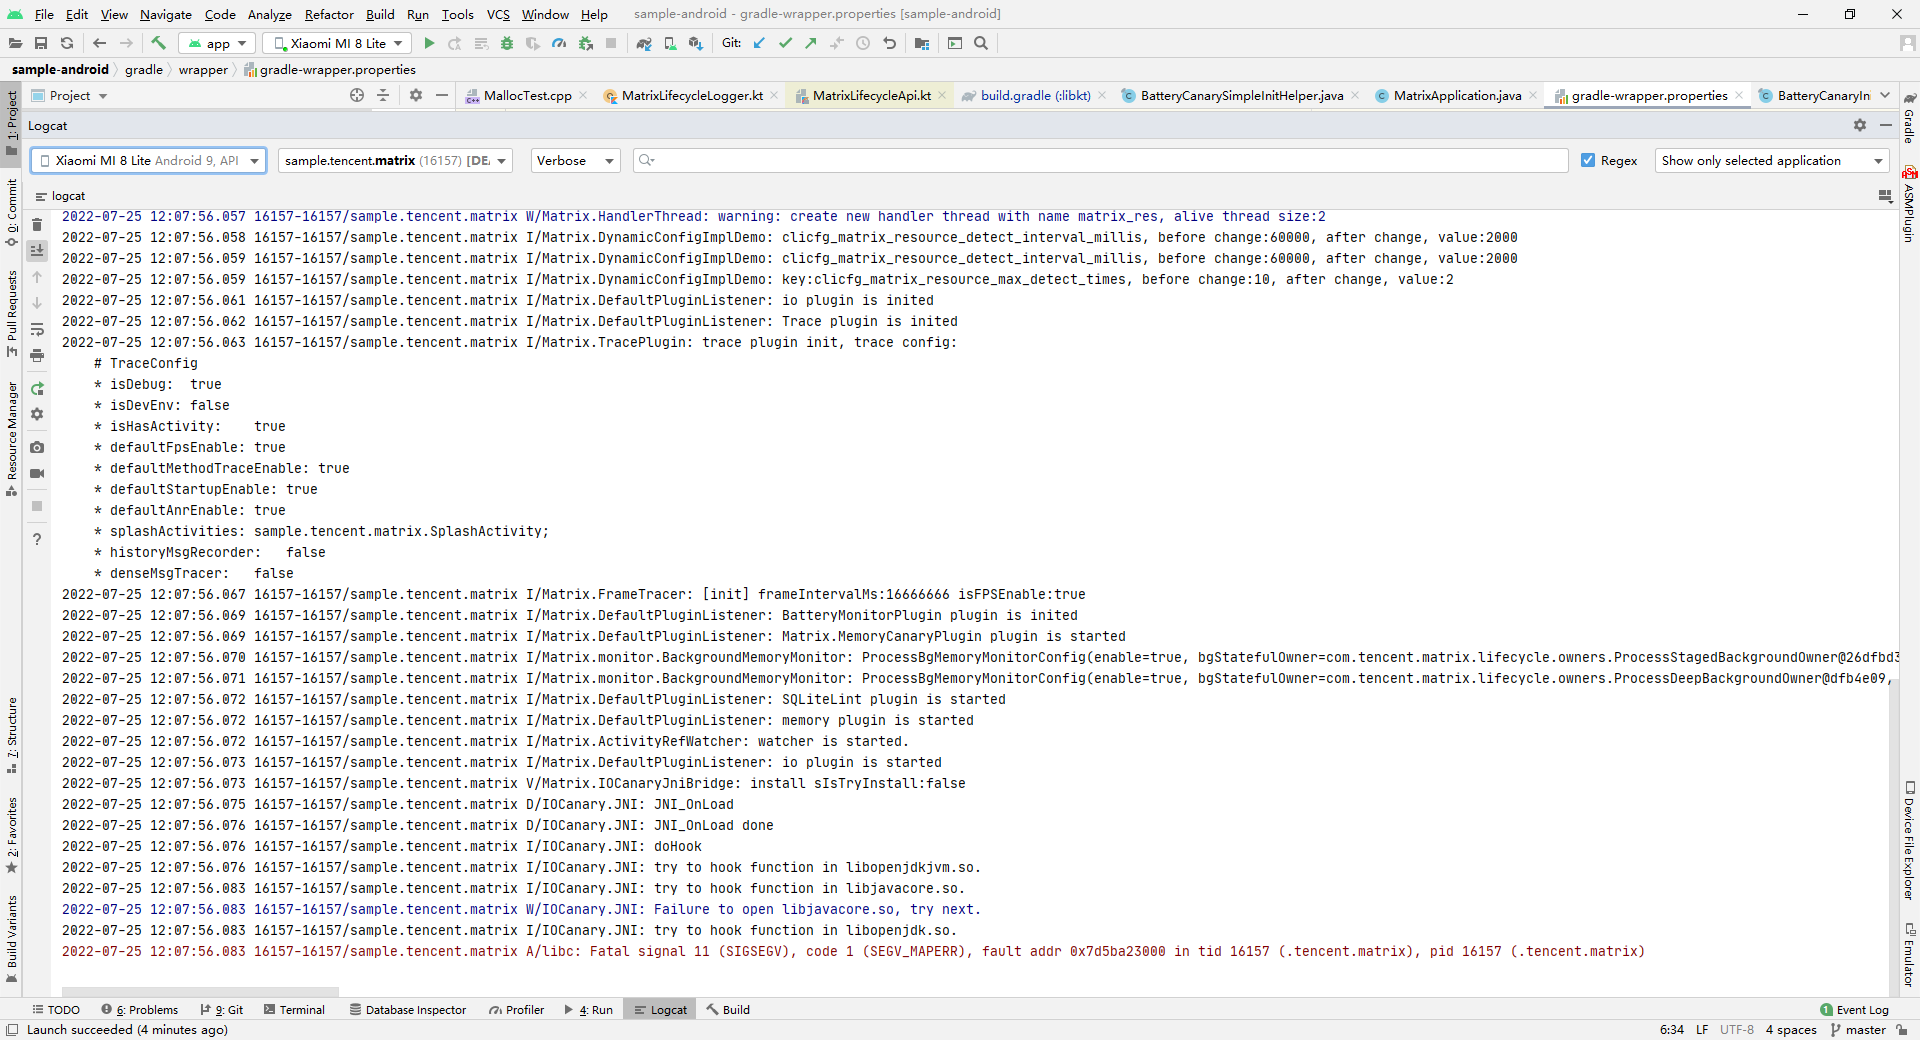Open logcat header settings gear in sidebar
Screen dimensions: 1920x1040
(37, 414)
